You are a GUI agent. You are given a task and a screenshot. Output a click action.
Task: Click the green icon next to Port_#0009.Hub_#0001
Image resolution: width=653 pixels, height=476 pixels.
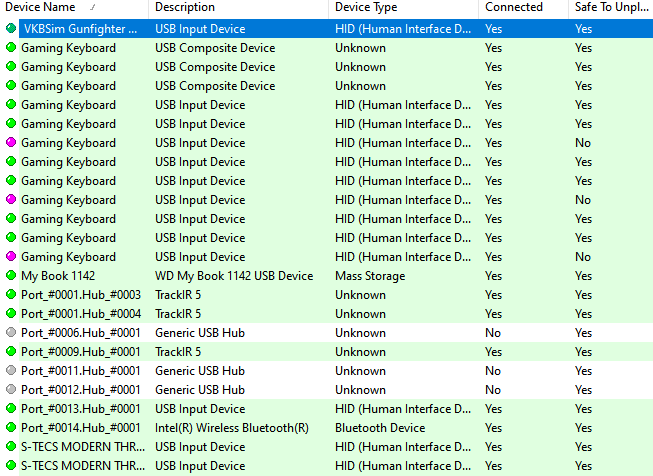(11, 352)
